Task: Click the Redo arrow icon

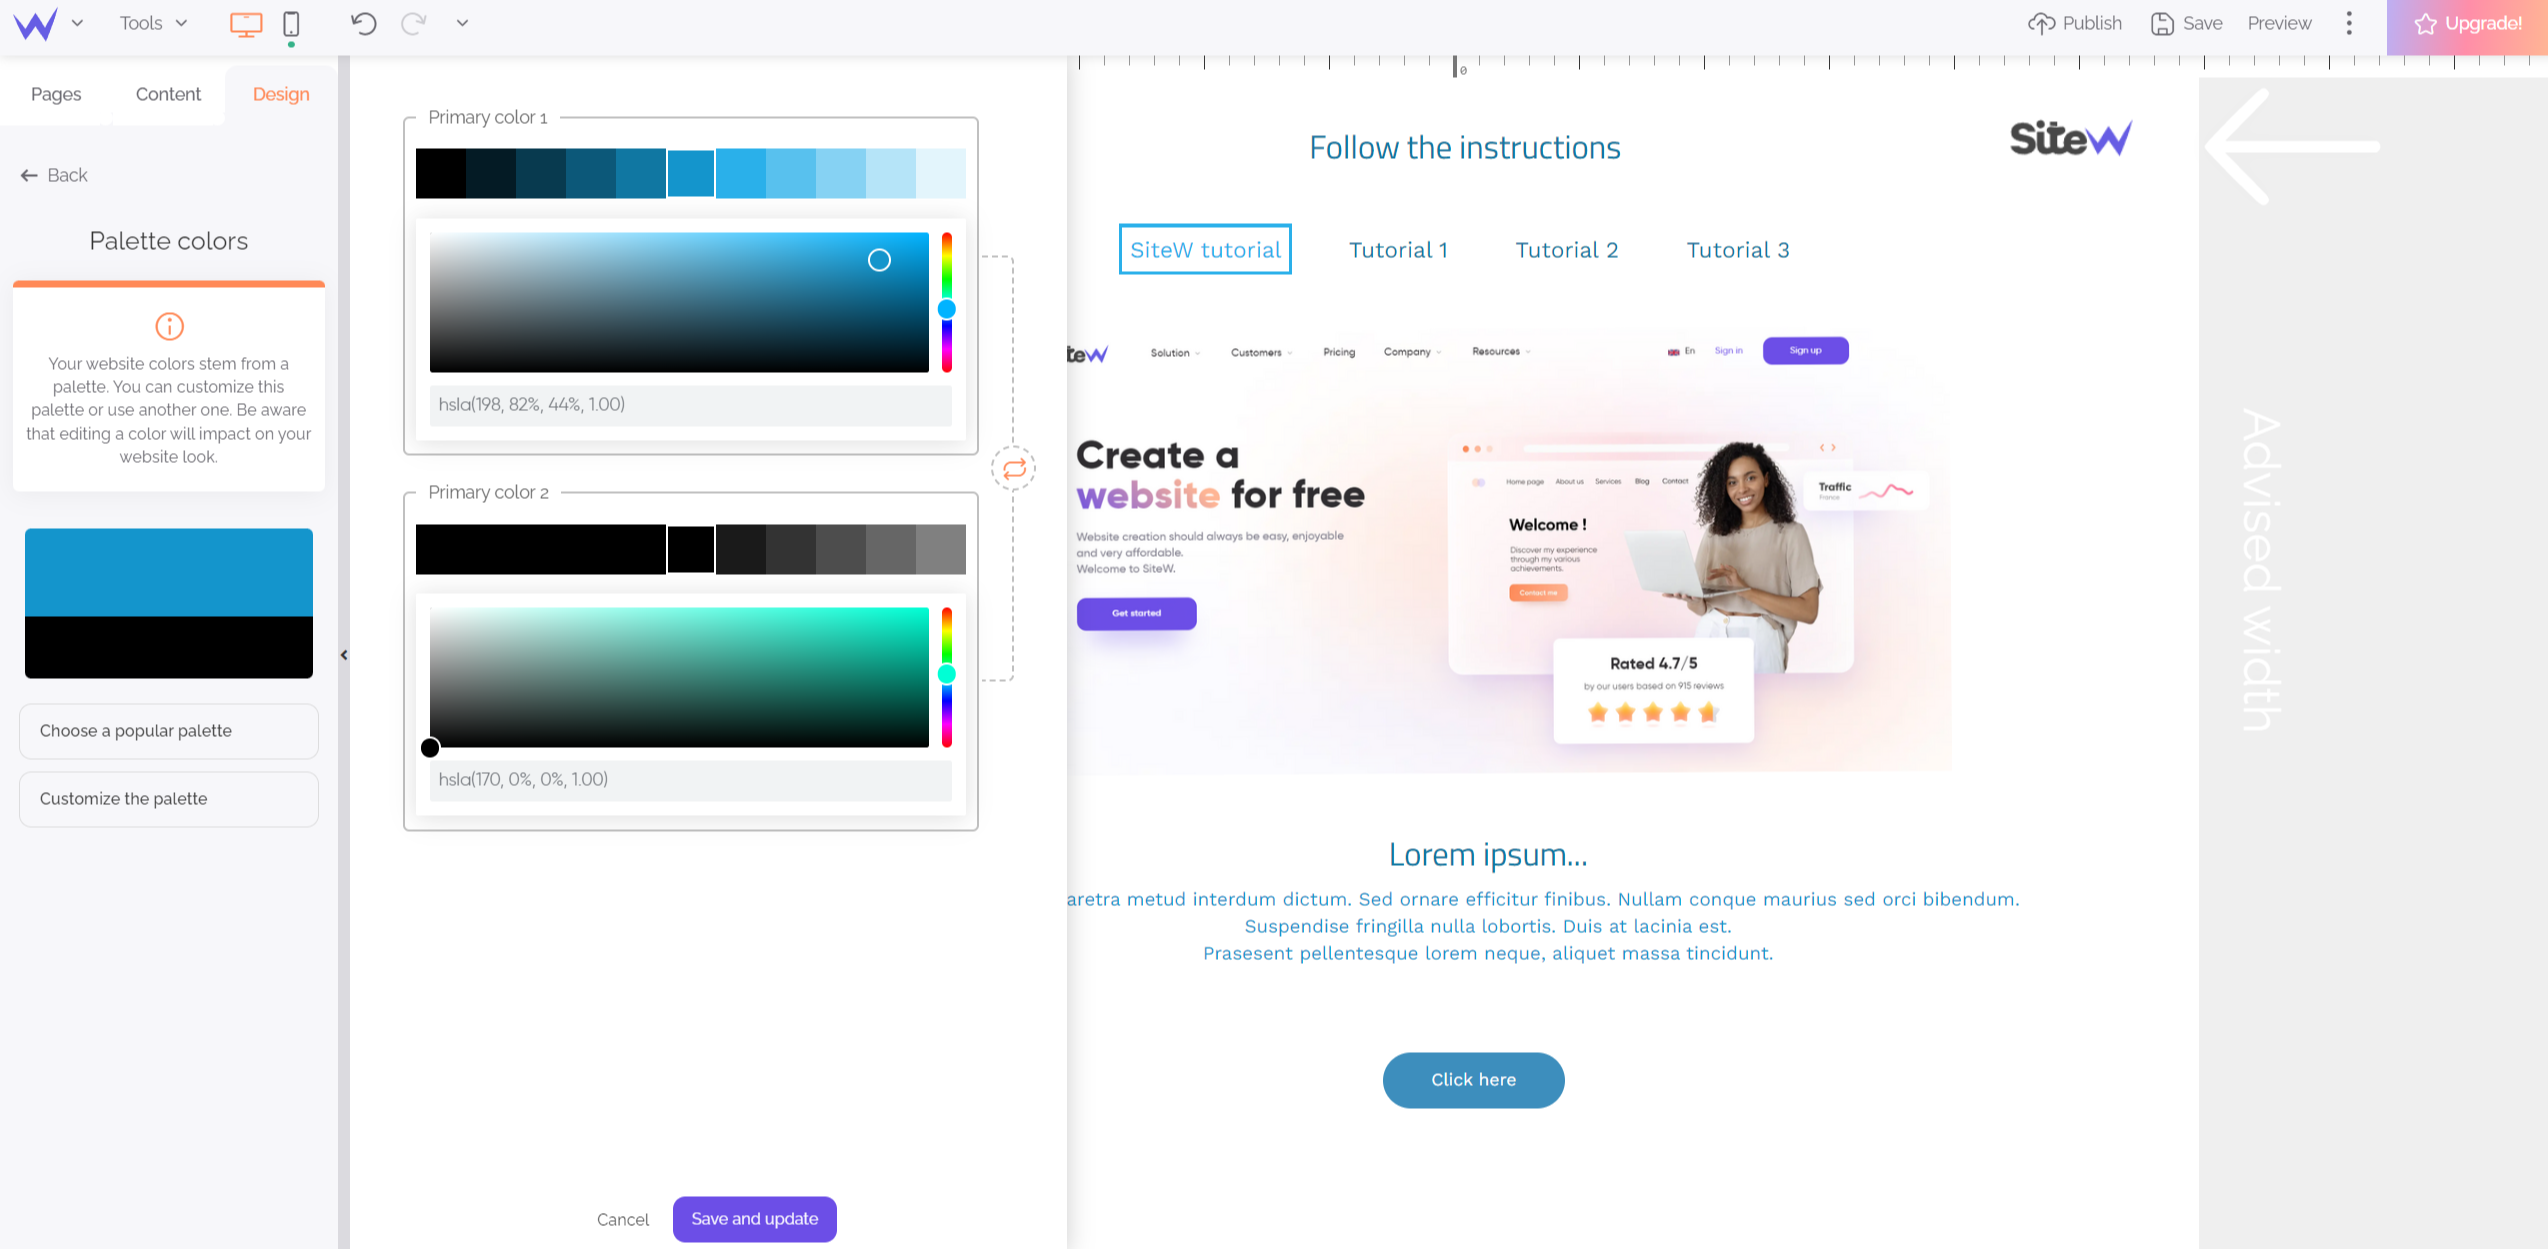Action: coord(413,24)
